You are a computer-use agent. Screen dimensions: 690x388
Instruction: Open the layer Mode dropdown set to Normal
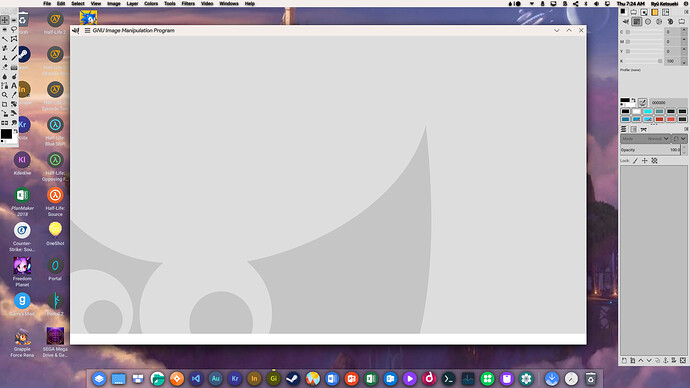645,139
